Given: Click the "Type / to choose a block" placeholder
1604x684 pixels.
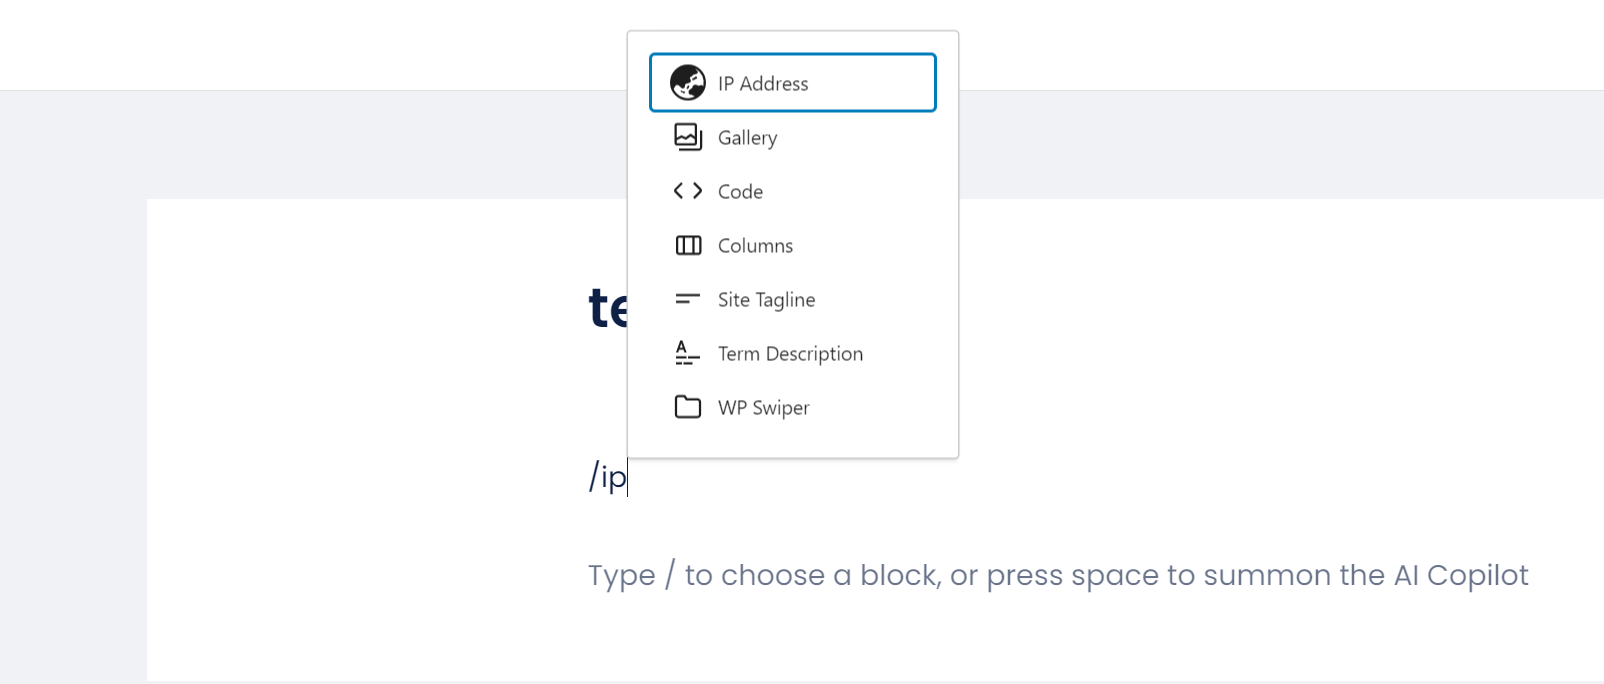Looking at the screenshot, I should point(1058,575).
